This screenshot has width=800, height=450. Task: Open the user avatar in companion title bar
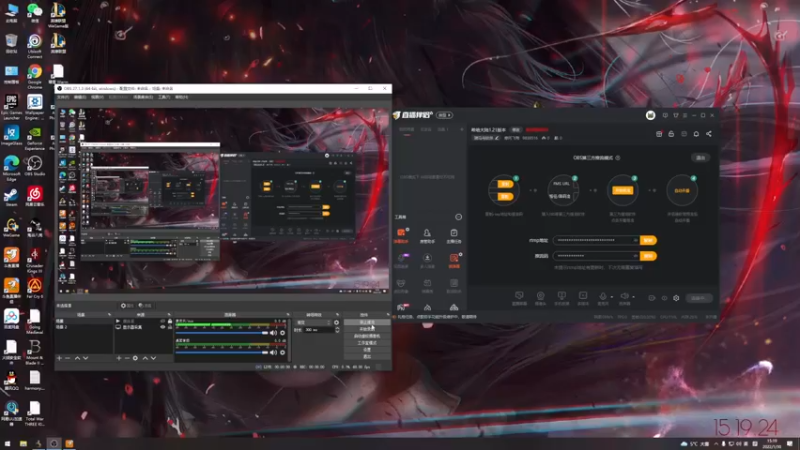tap(651, 115)
